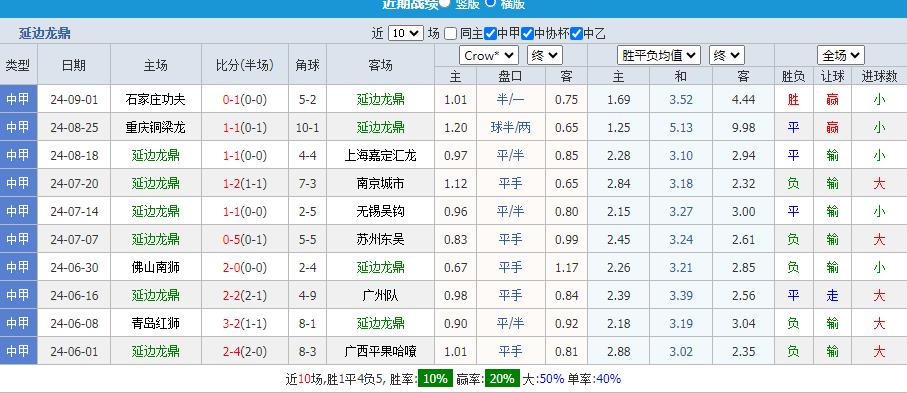Click the 角球 column header

307,65
